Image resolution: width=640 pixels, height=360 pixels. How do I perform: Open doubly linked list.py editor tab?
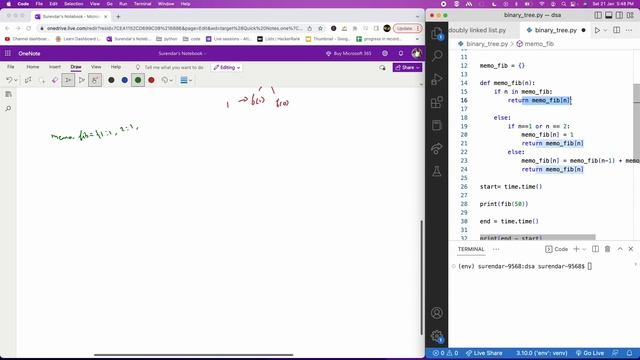coord(477,30)
